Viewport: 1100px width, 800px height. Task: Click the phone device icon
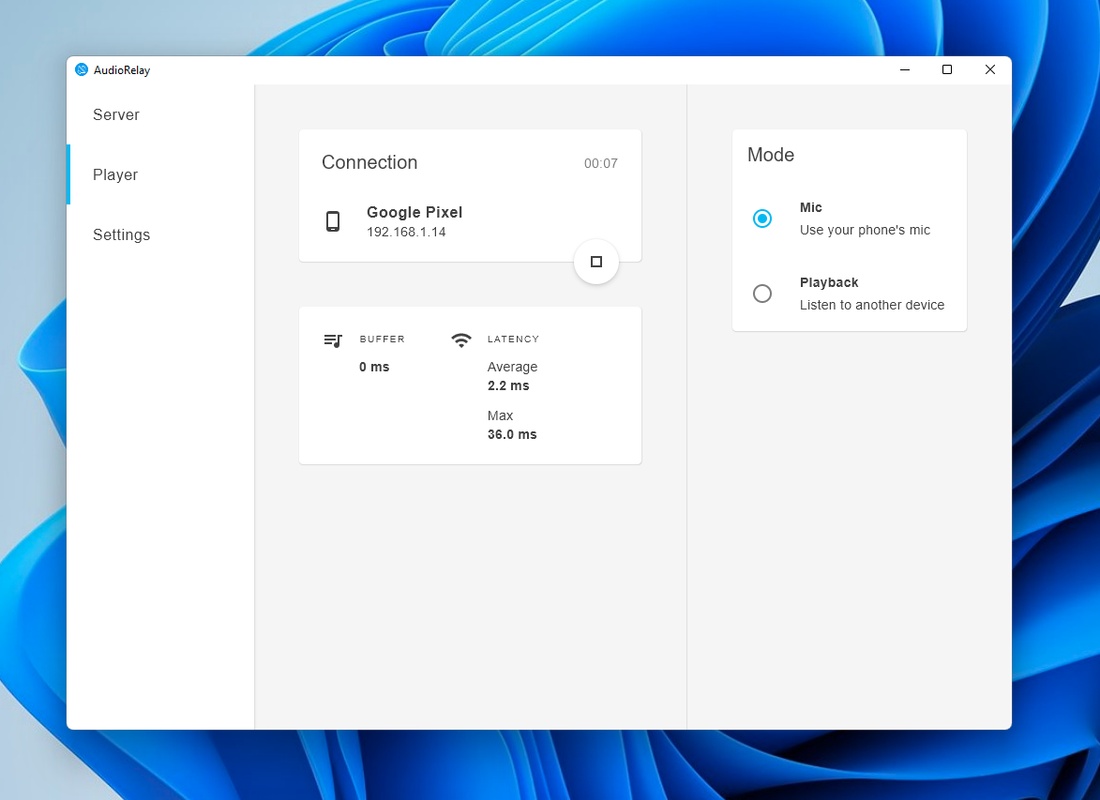coord(333,221)
